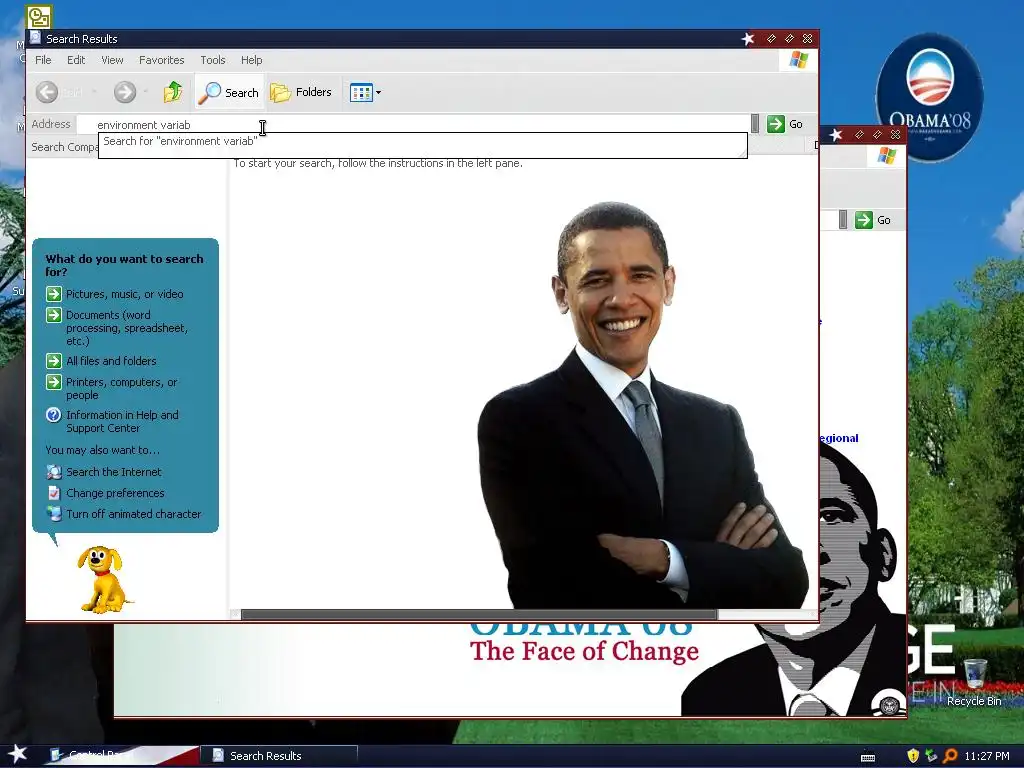Click the Address bar text field

413,124
